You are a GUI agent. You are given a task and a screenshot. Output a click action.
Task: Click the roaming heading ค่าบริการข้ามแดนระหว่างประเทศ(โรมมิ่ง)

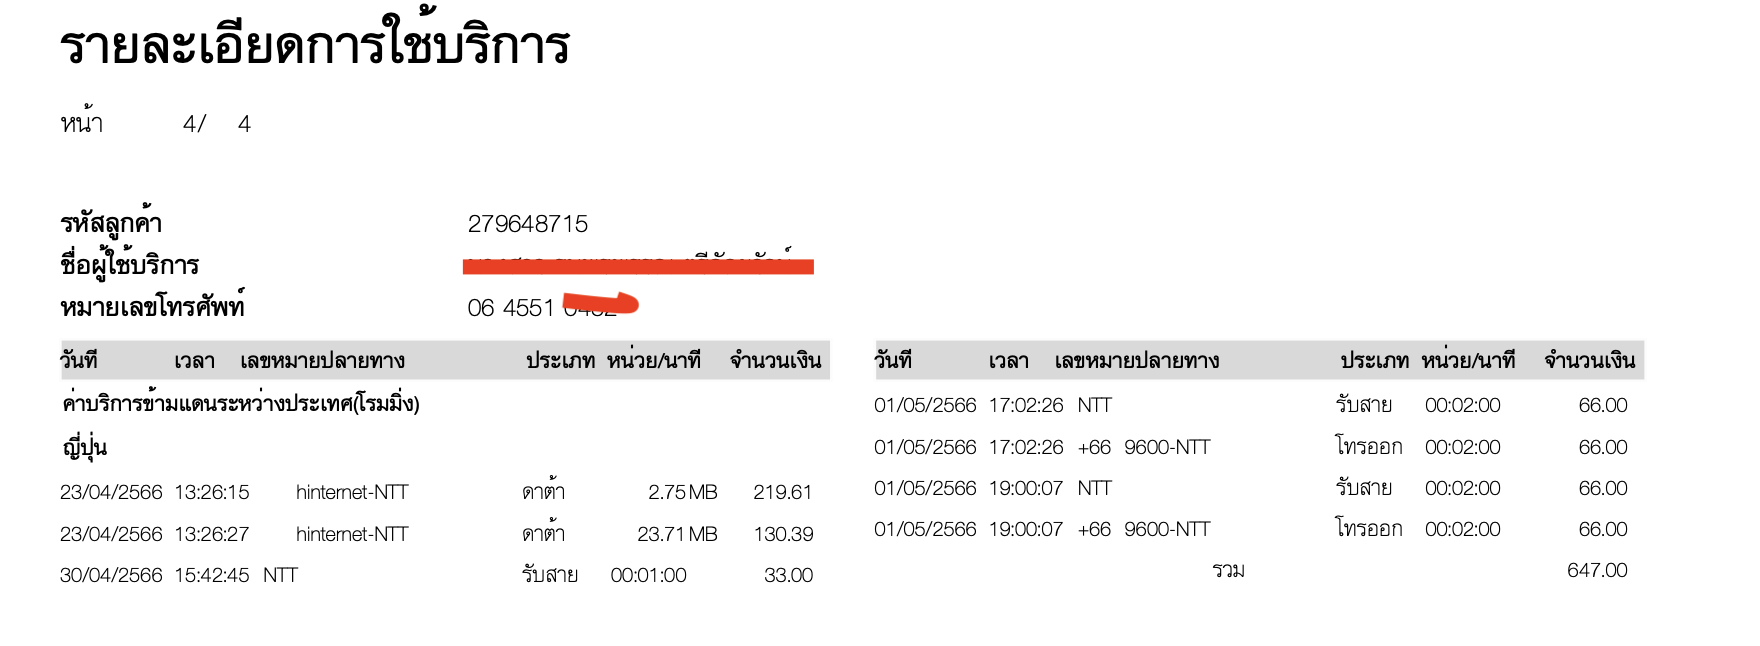[x=240, y=404]
